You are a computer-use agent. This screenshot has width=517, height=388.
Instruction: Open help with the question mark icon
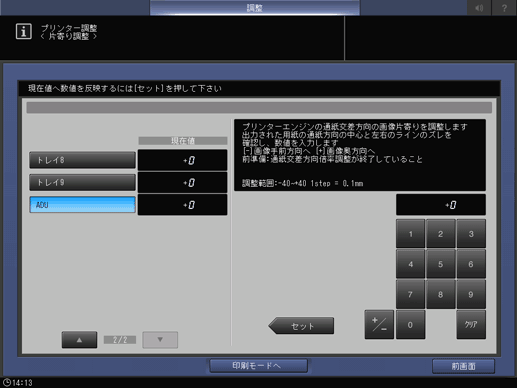(504, 8)
